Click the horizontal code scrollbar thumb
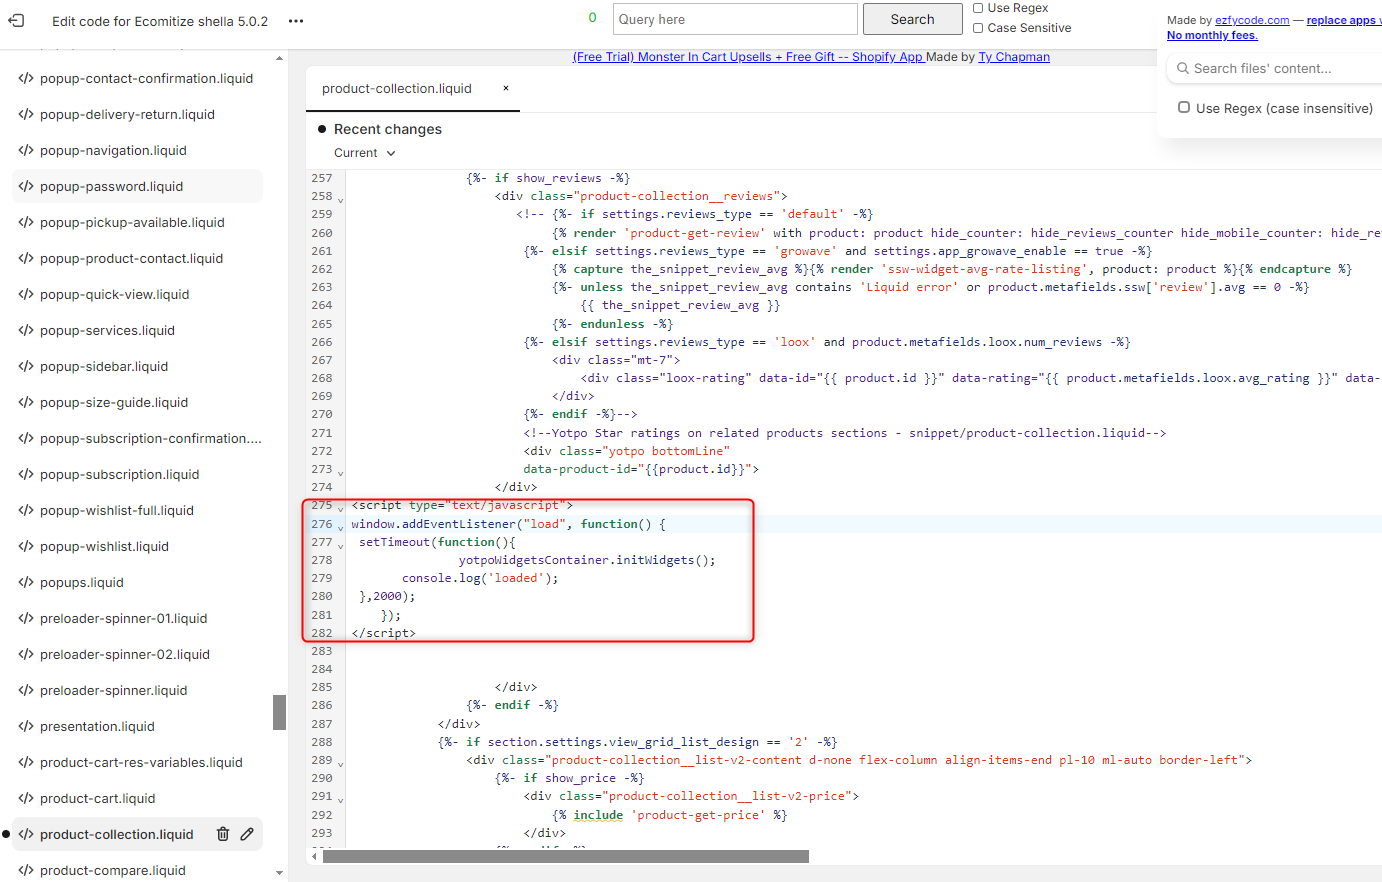Image resolution: width=1382 pixels, height=882 pixels. [566, 856]
